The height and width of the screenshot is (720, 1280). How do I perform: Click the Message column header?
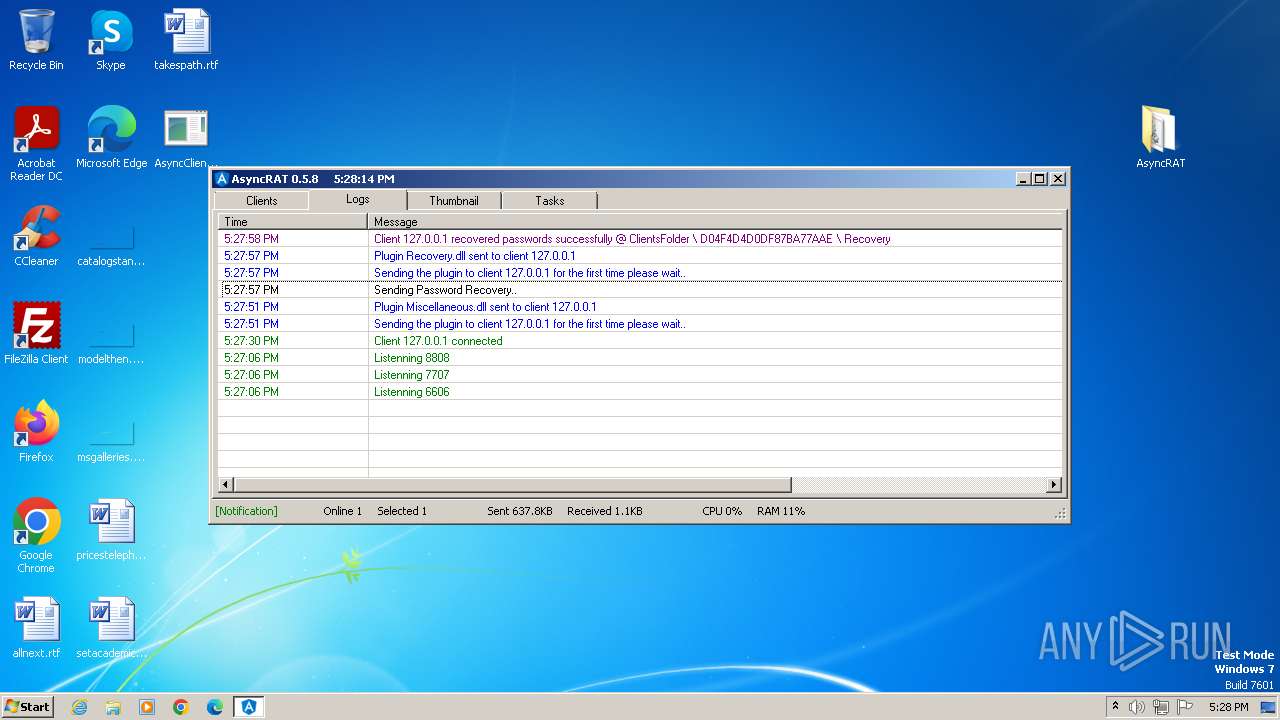(715, 221)
